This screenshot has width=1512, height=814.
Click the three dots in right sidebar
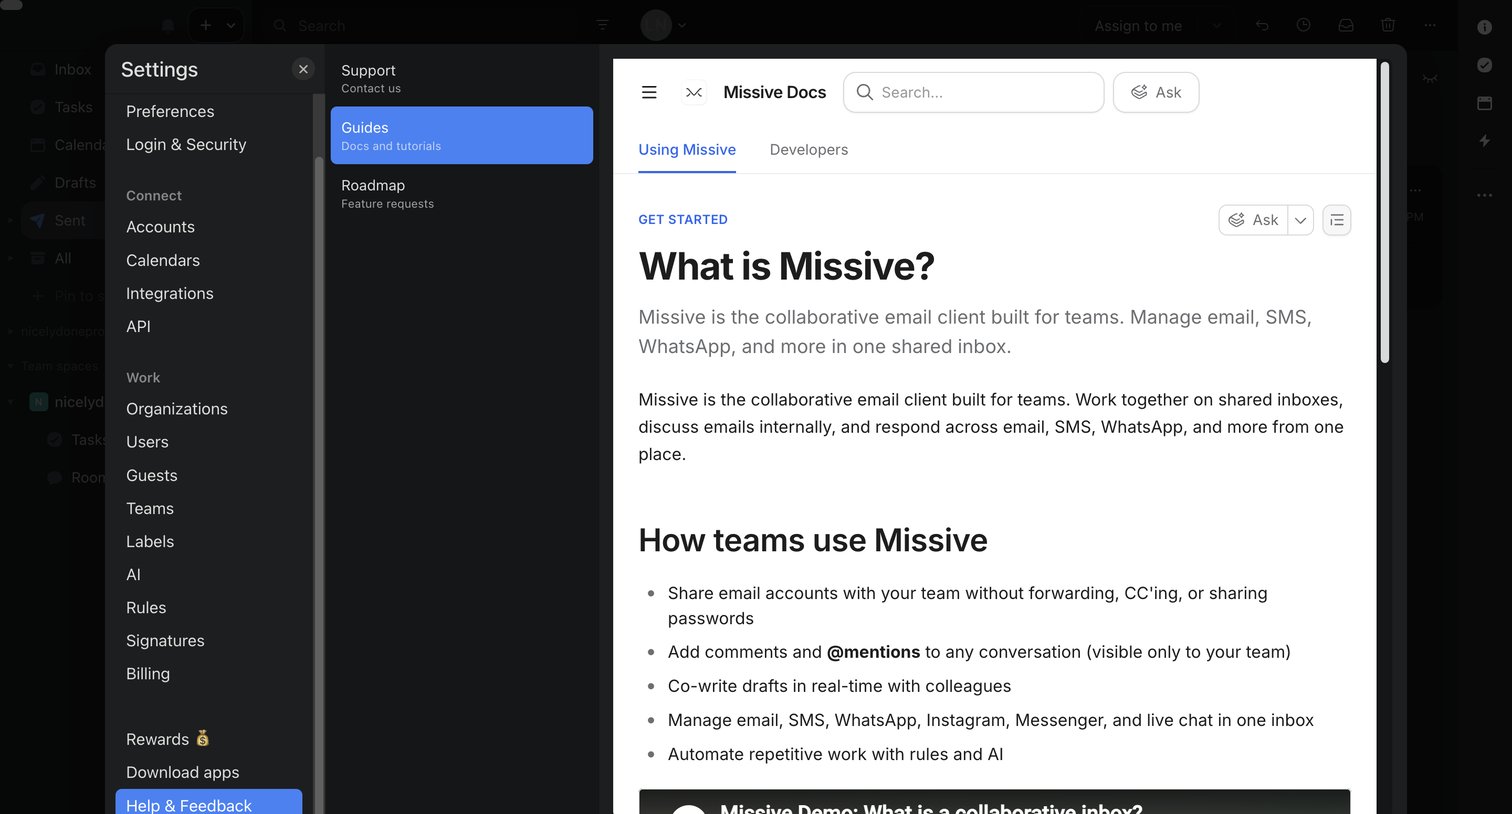click(1485, 195)
